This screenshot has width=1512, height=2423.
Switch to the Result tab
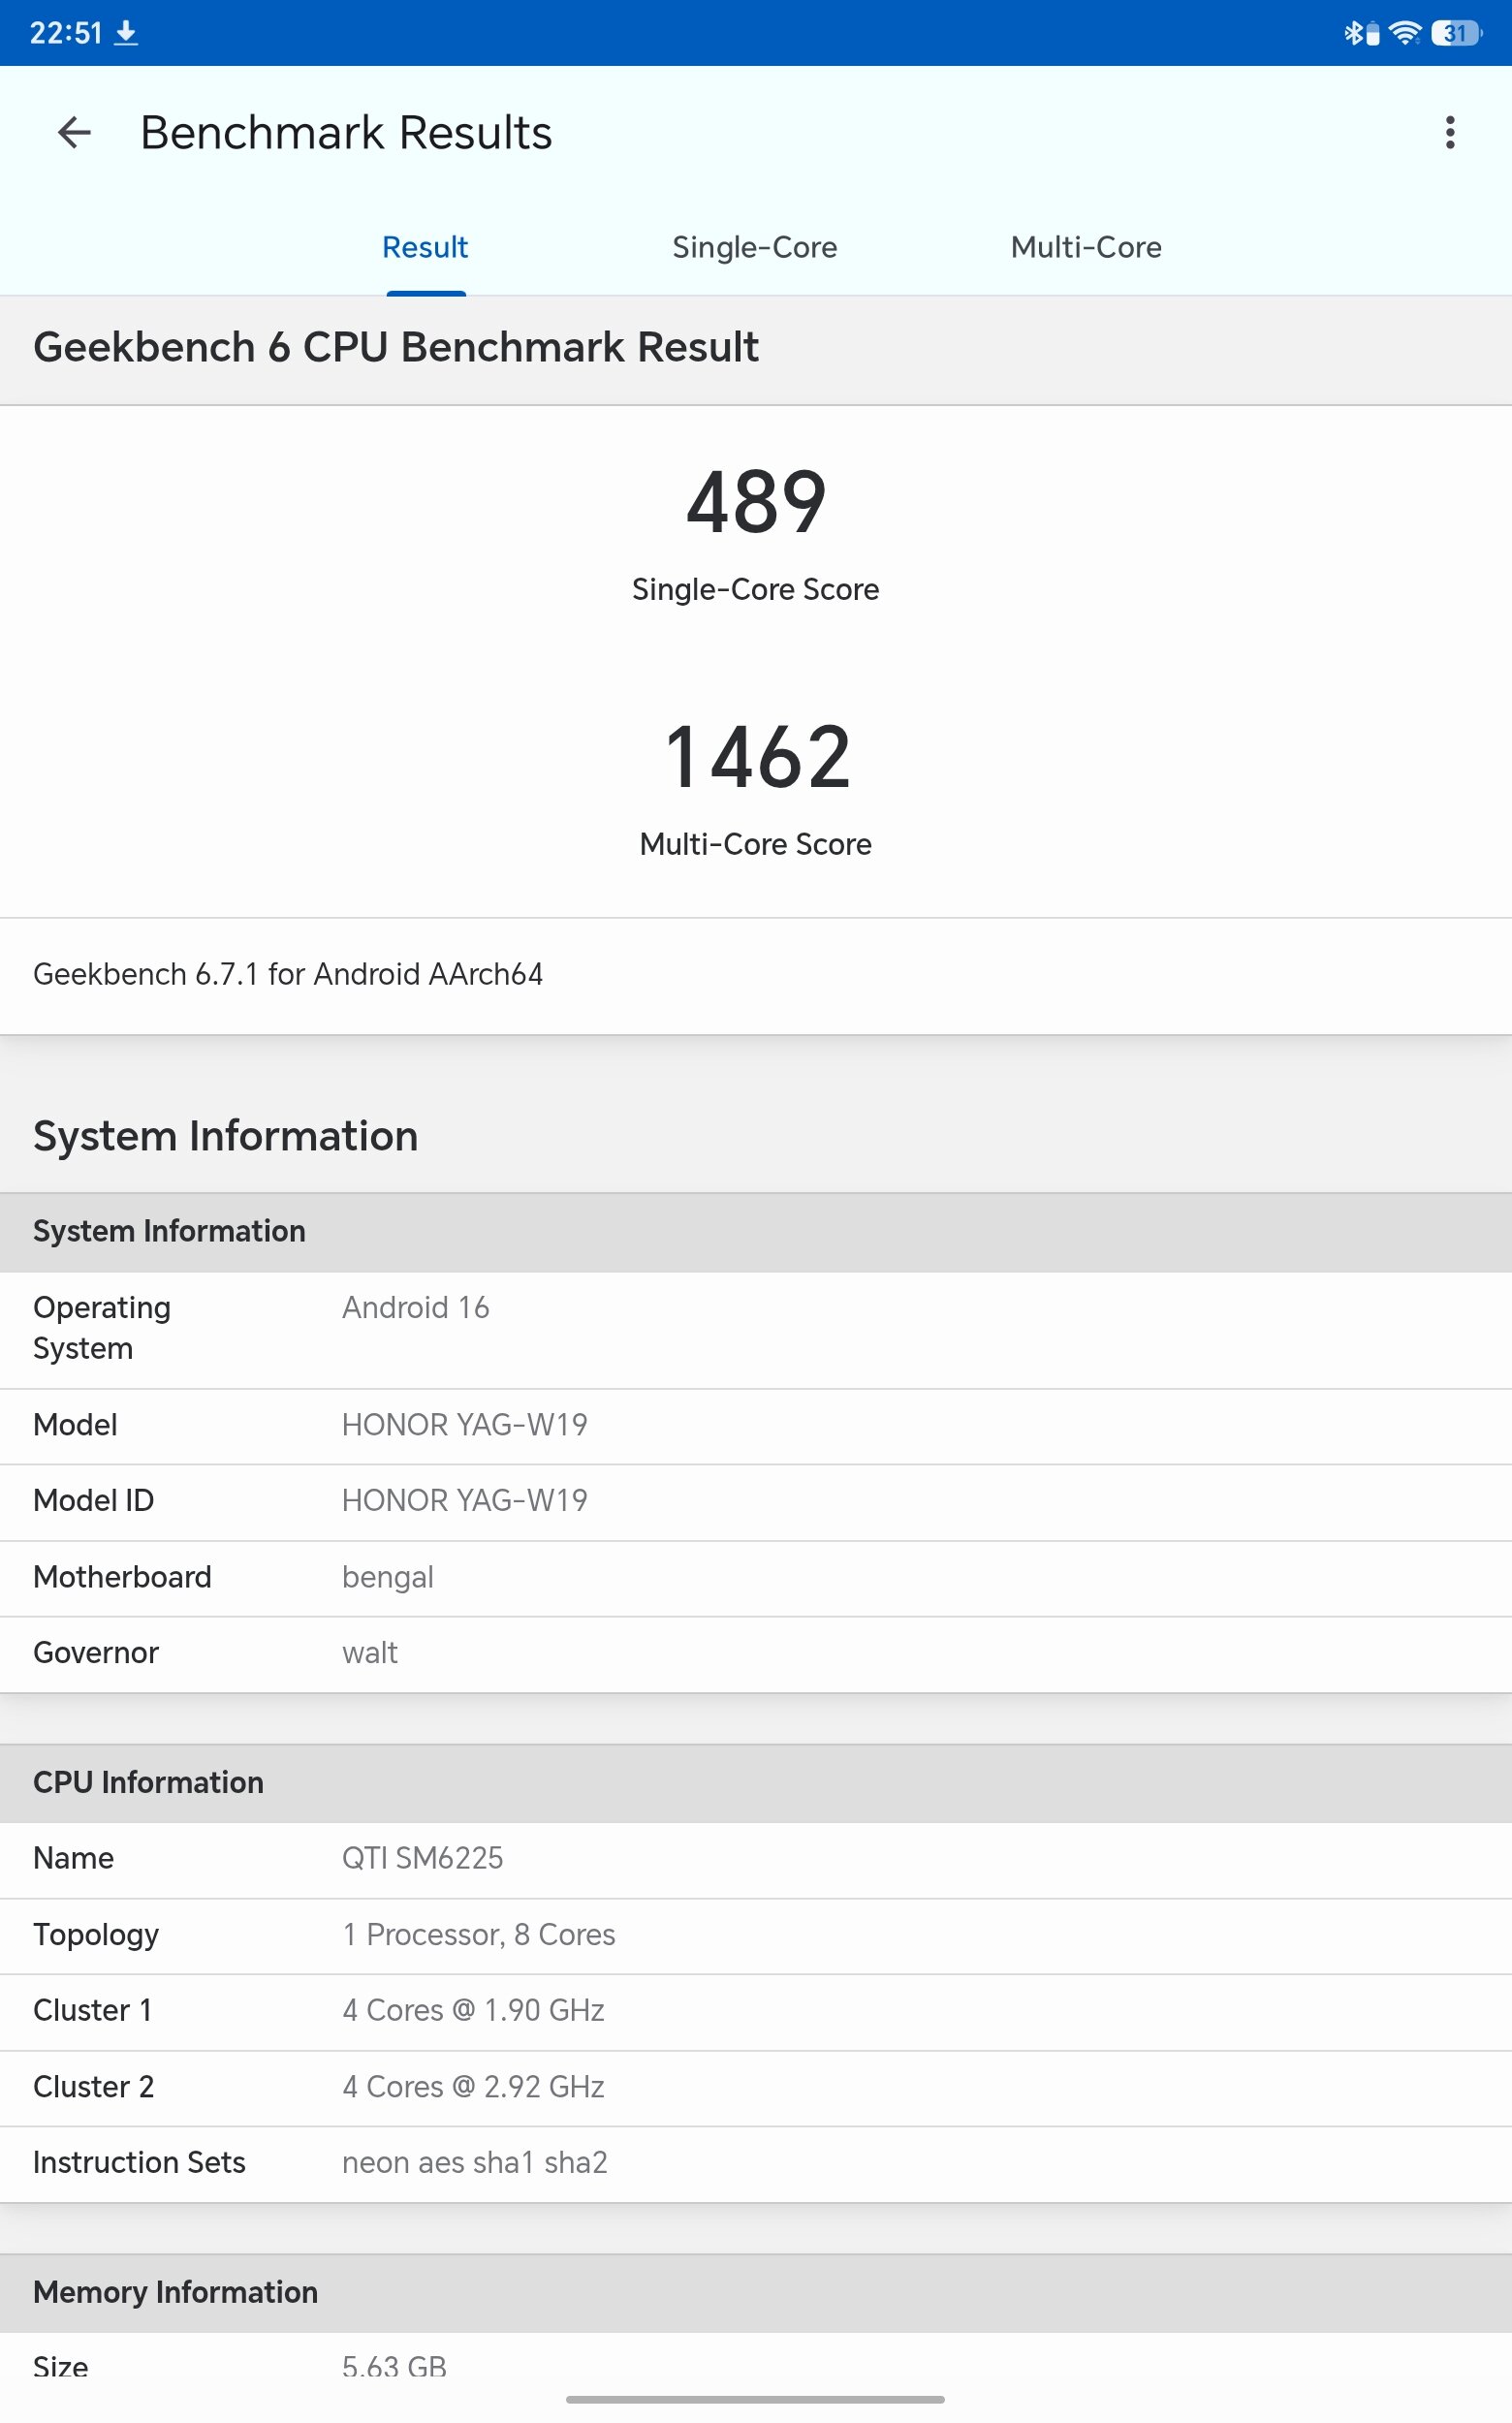[x=425, y=247]
